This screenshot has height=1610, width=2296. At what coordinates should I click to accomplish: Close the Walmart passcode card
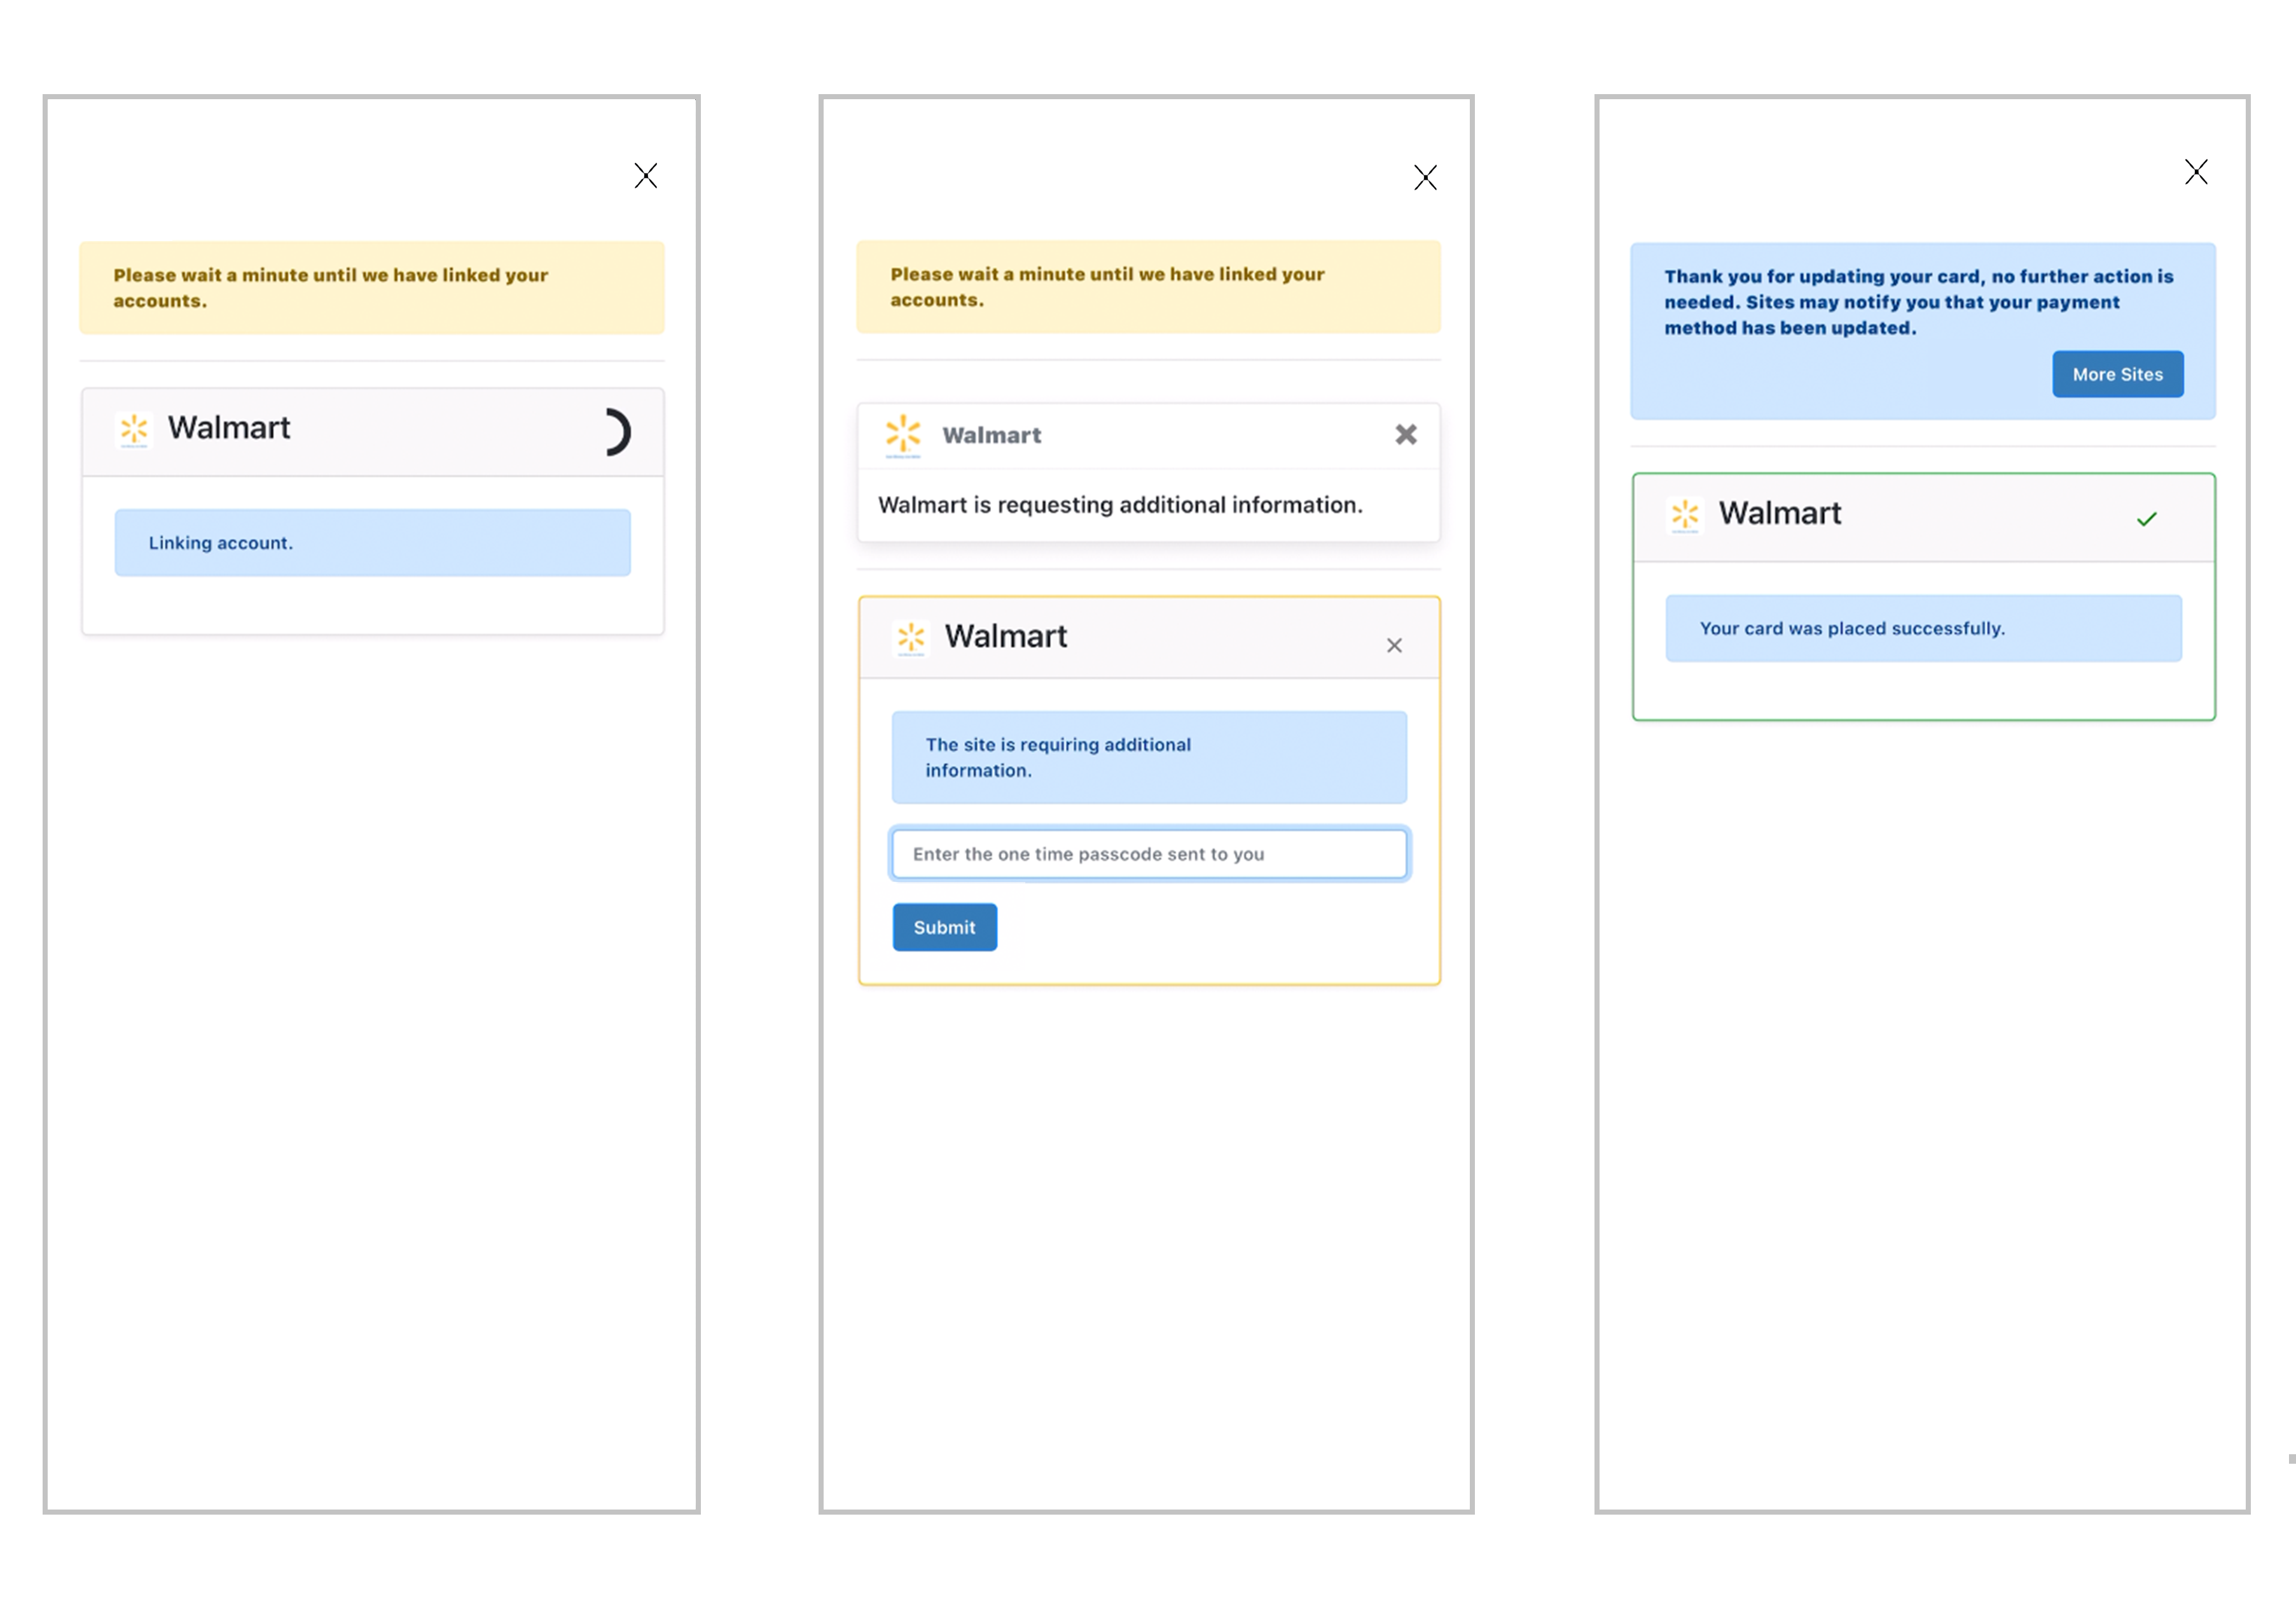(1394, 646)
